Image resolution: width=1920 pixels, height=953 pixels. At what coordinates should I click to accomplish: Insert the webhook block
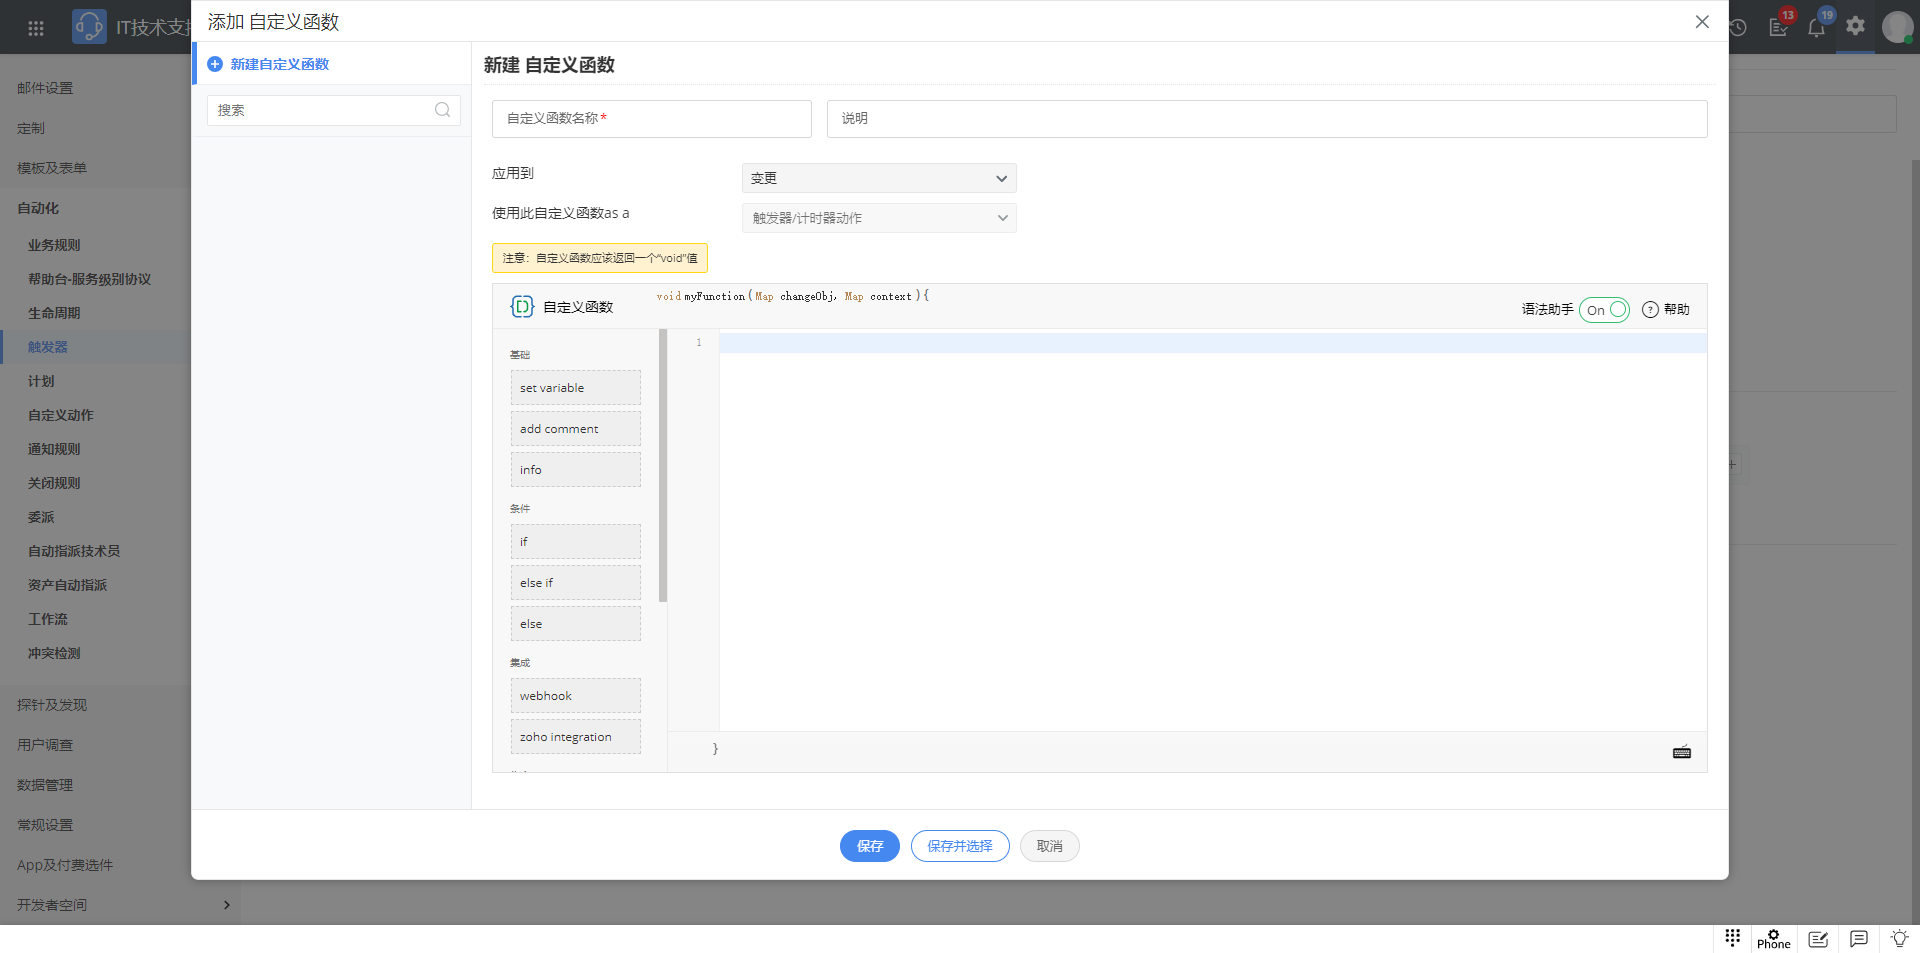click(x=576, y=696)
